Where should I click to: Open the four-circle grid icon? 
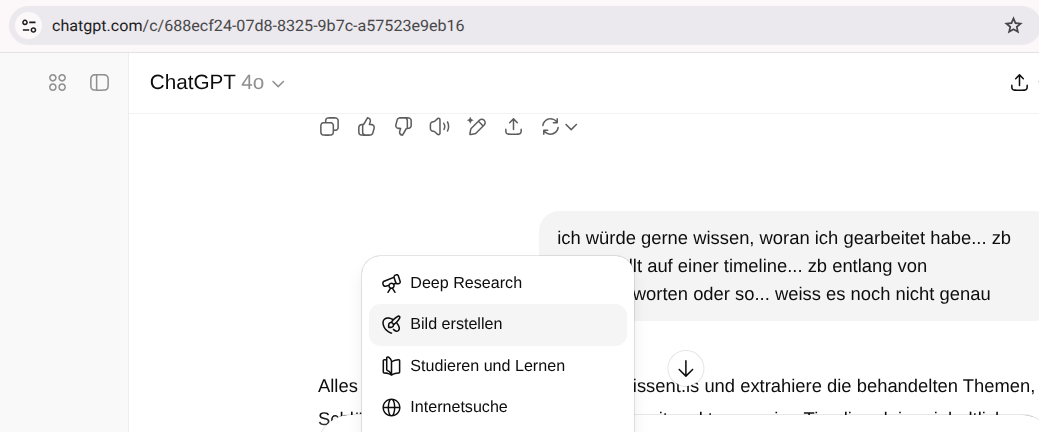pyautogui.click(x=57, y=83)
